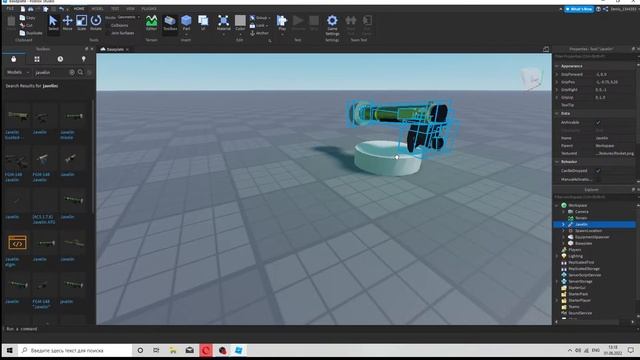This screenshot has height=360, width=640.
Task: Expand the GripForward property
Action: [x=557, y=74]
